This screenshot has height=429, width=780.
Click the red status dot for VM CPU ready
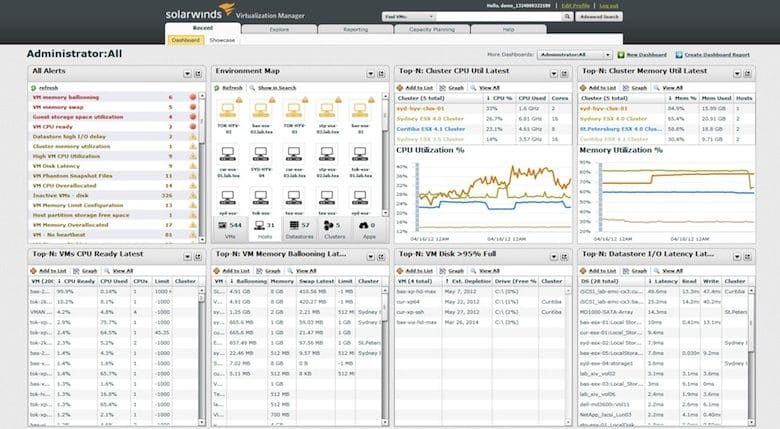click(x=193, y=127)
